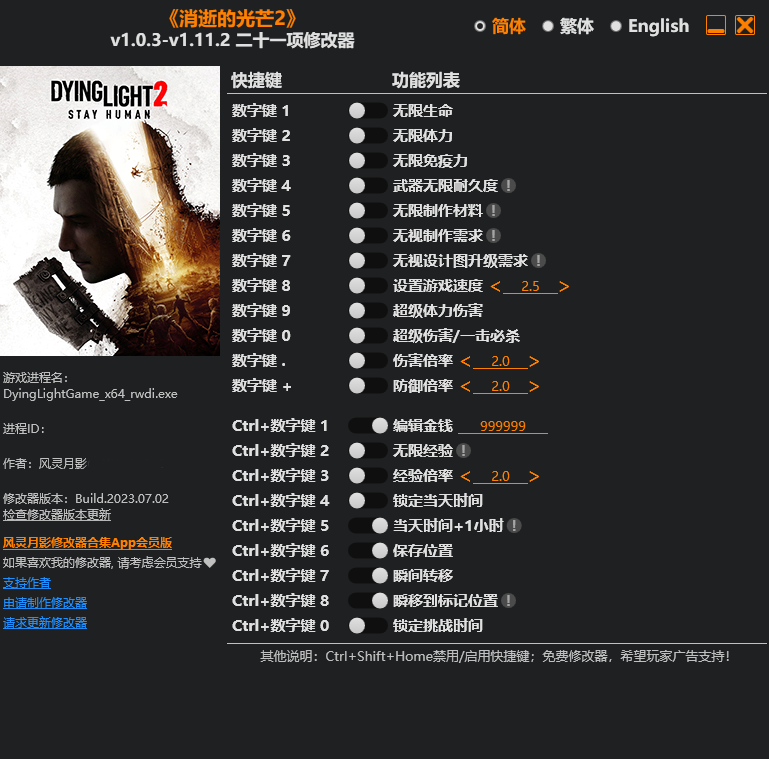Decrease game speed with left arrow

click(495, 286)
